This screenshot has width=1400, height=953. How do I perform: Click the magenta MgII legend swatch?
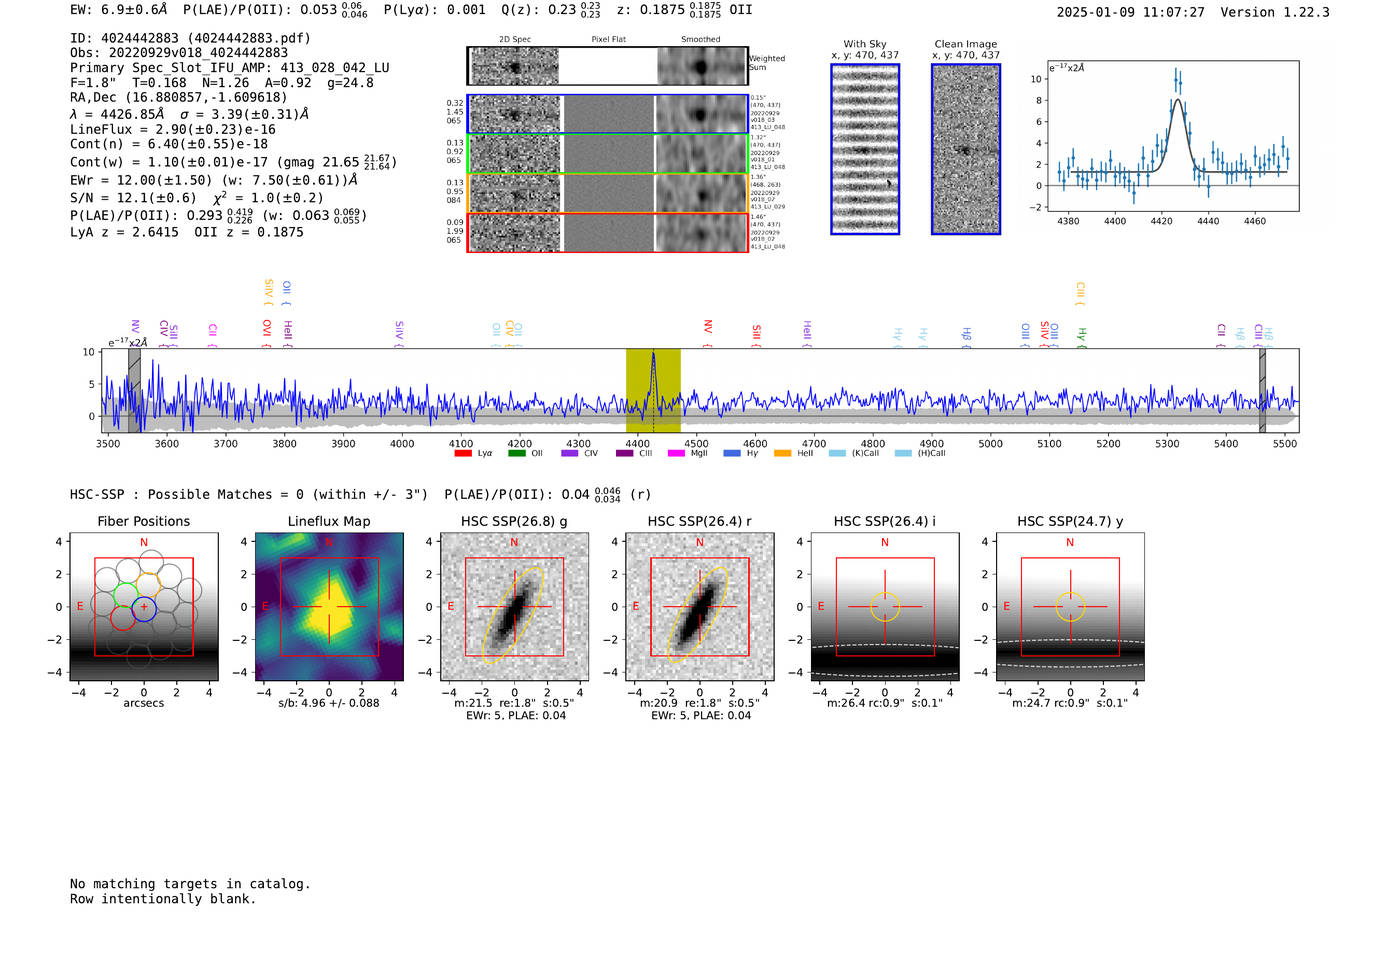click(676, 454)
